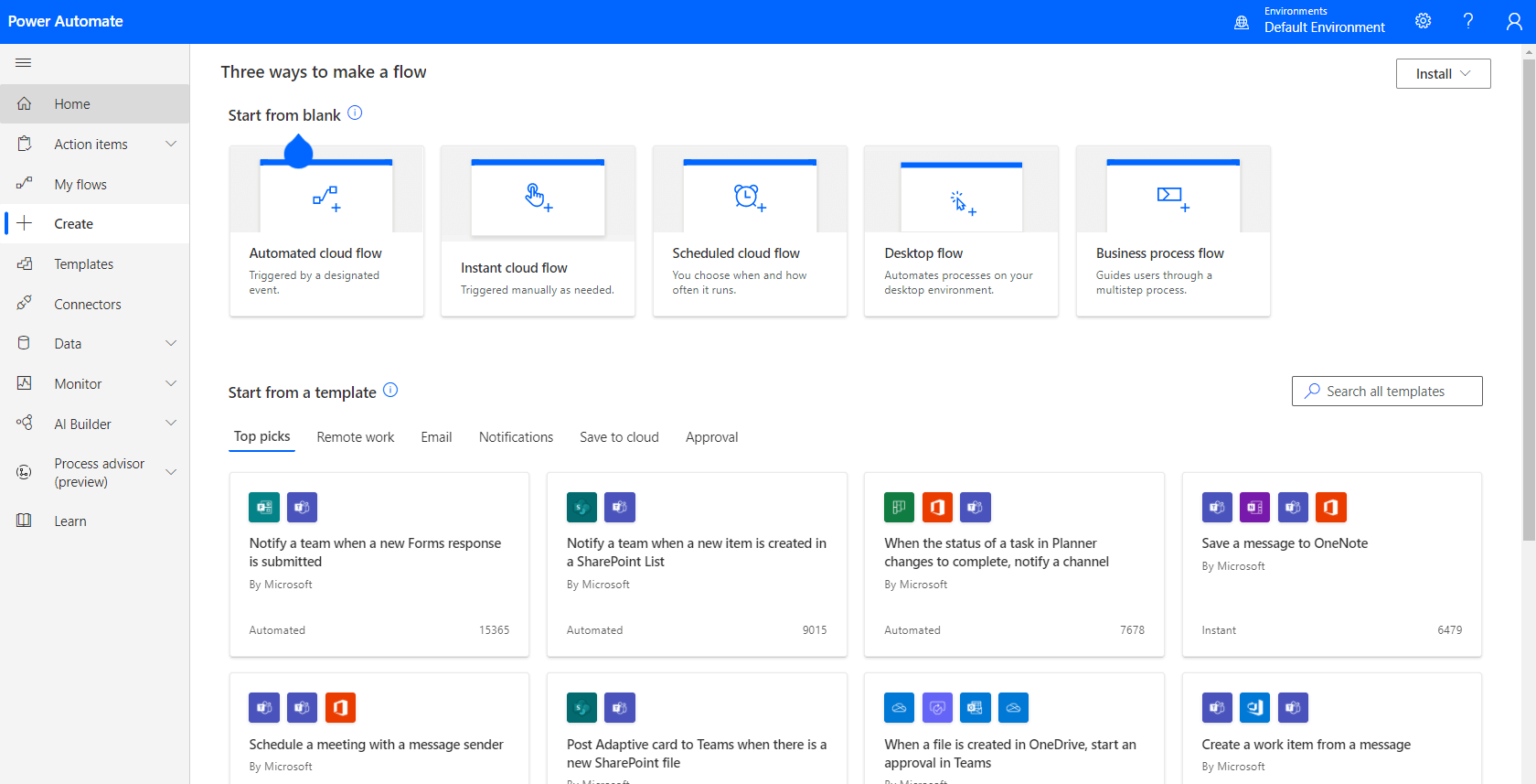Choose the Desktop flow card title
1536x784 pixels.
tap(924, 253)
